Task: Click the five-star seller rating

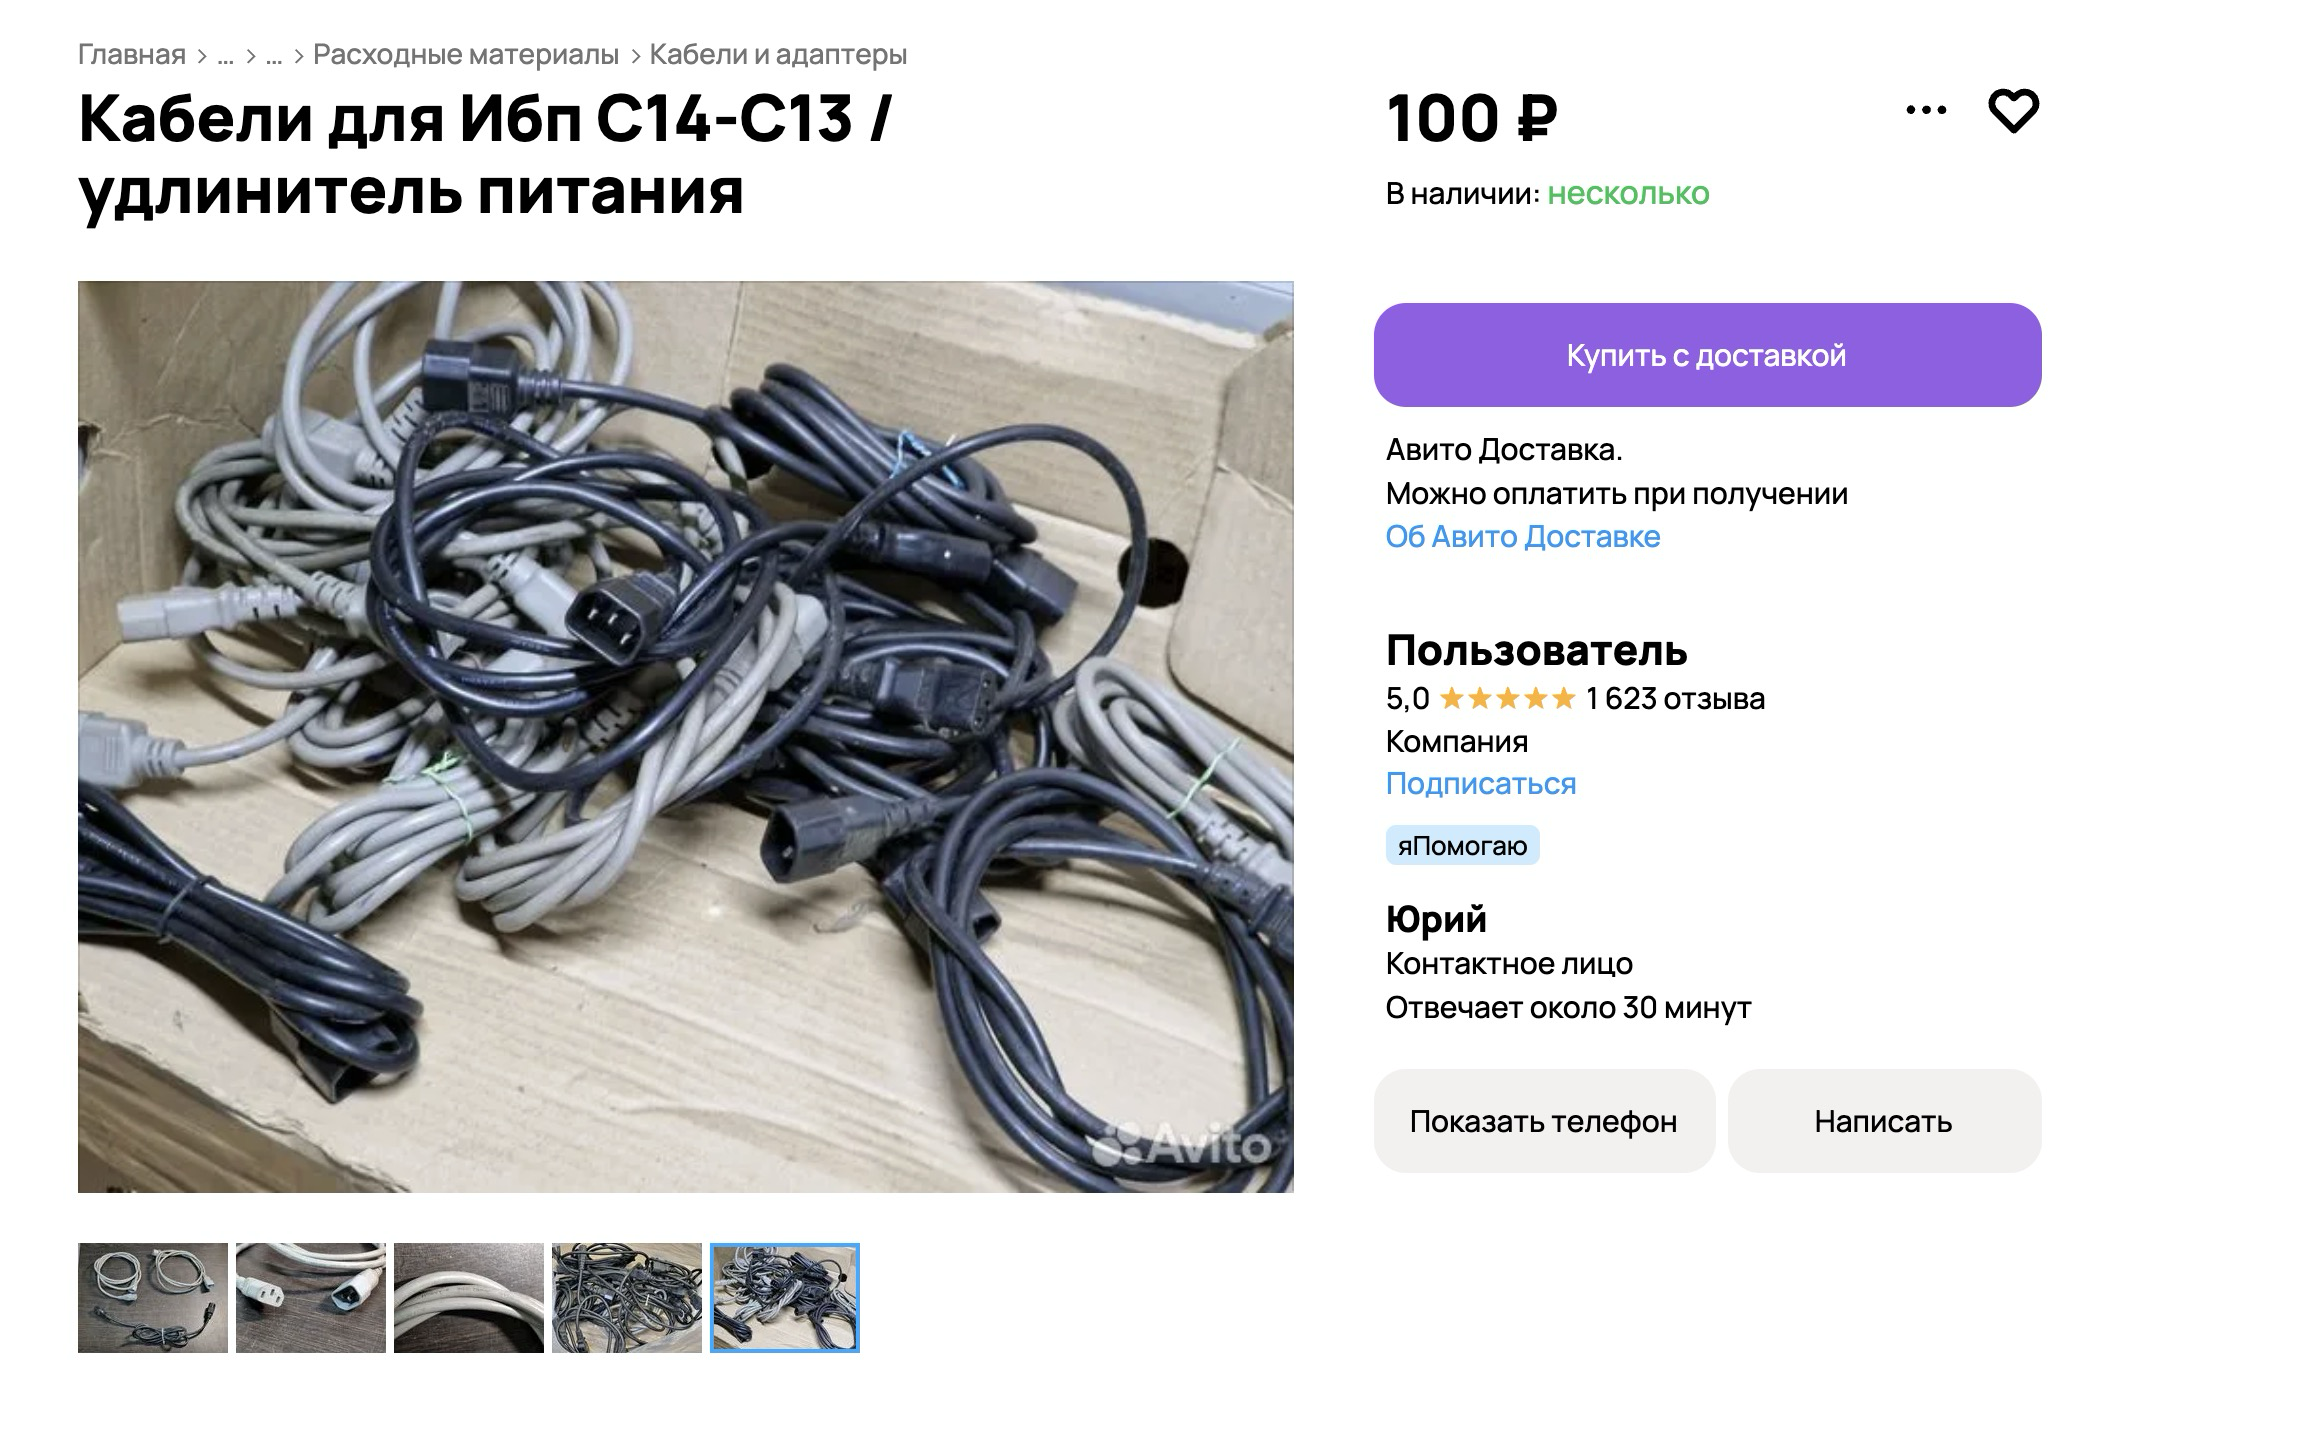Action: [1507, 698]
